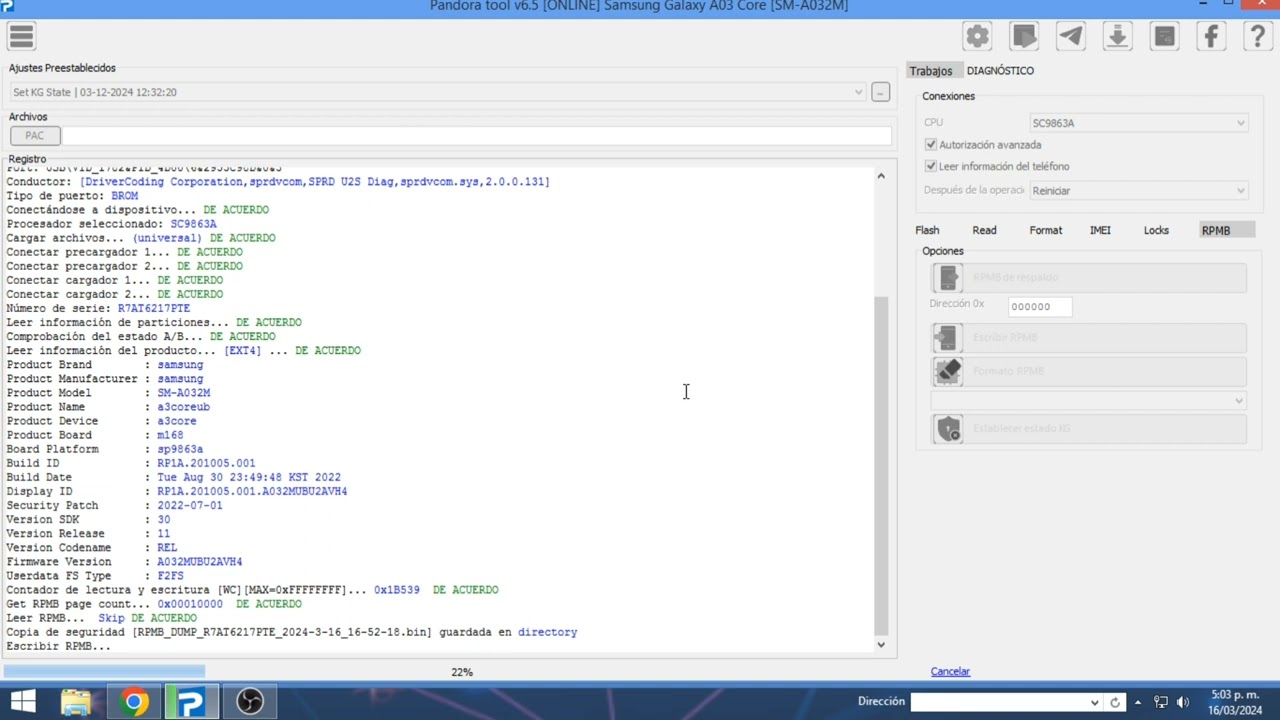Select the IMEI tab
The height and width of the screenshot is (720, 1280).
pyautogui.click(x=1100, y=230)
